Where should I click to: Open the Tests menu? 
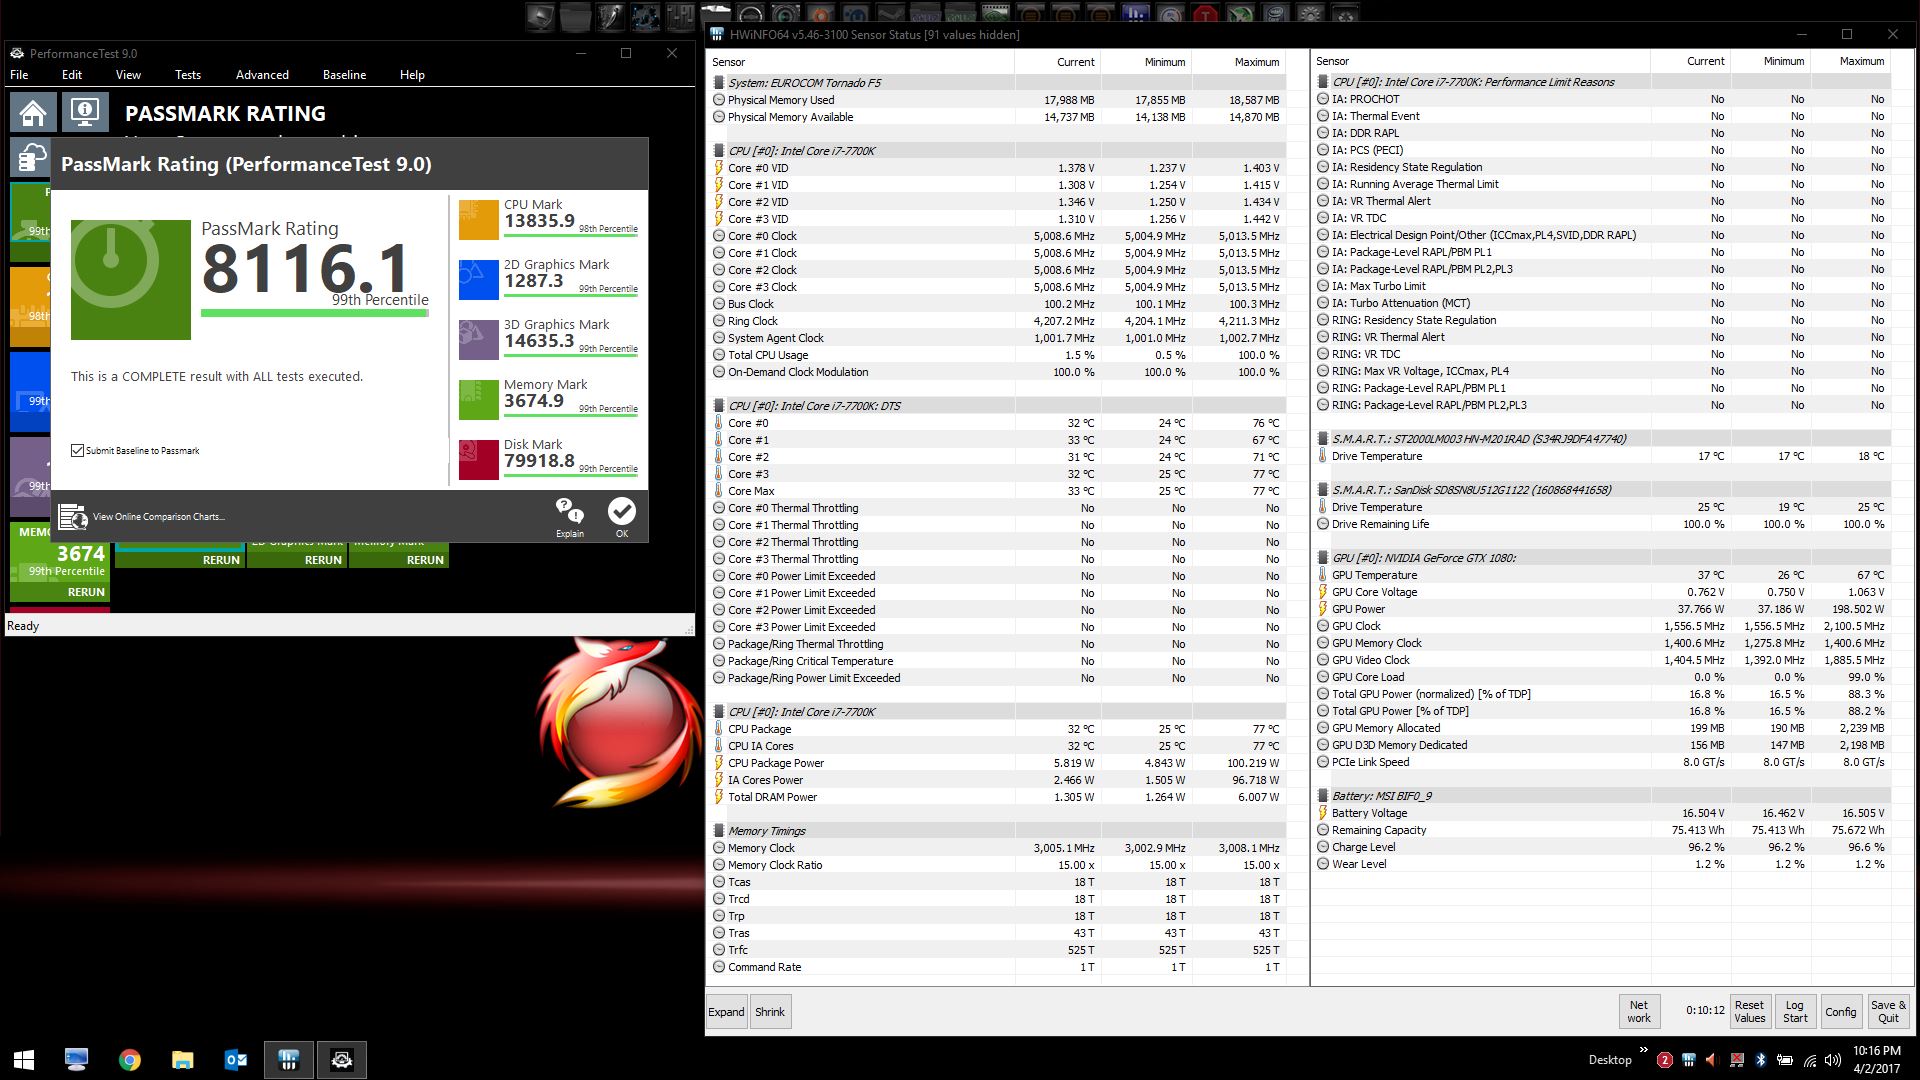188,75
